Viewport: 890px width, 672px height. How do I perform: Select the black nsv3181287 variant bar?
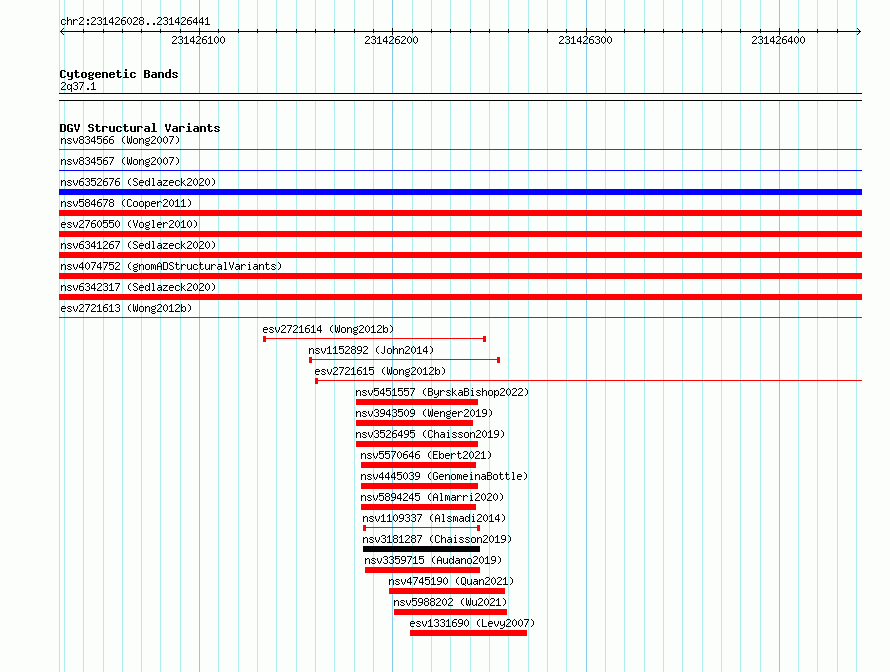422,549
